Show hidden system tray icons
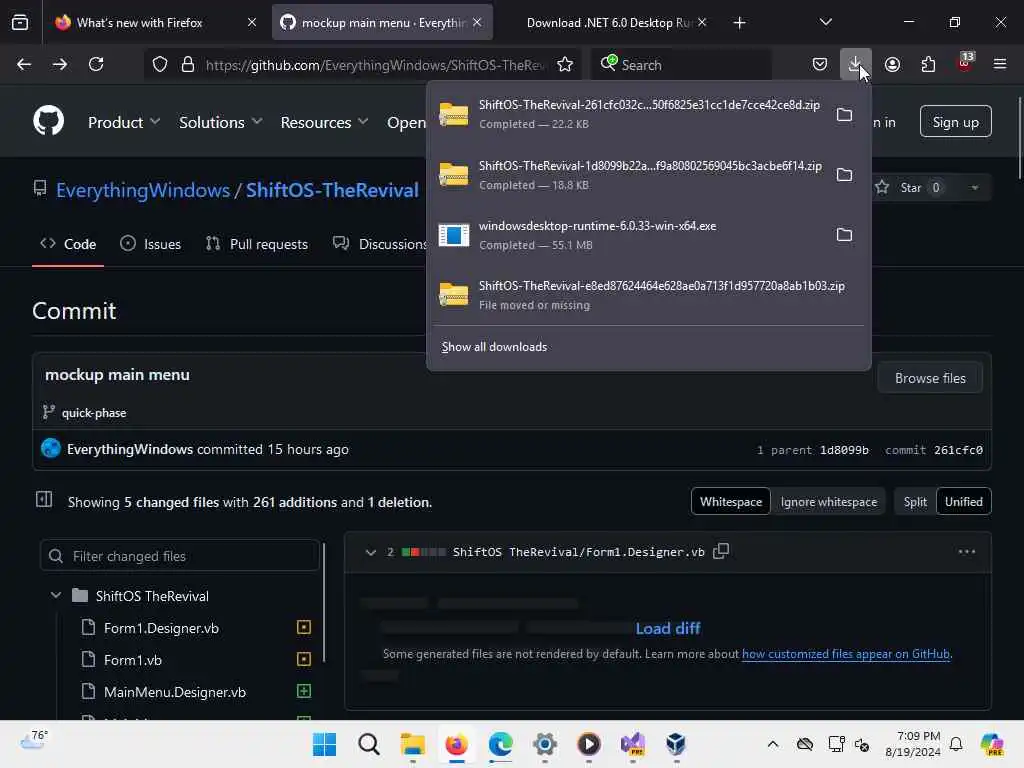Viewport: 1024px width, 768px height. click(x=773, y=744)
